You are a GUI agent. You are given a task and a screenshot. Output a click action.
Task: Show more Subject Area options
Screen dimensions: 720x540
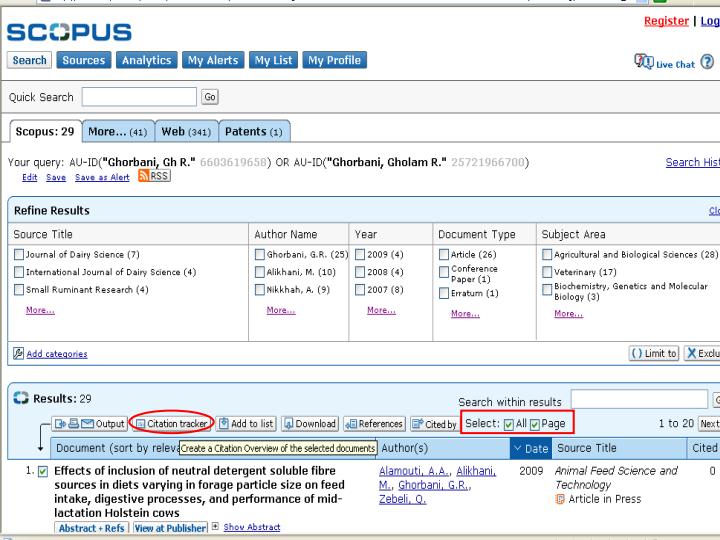tap(568, 314)
